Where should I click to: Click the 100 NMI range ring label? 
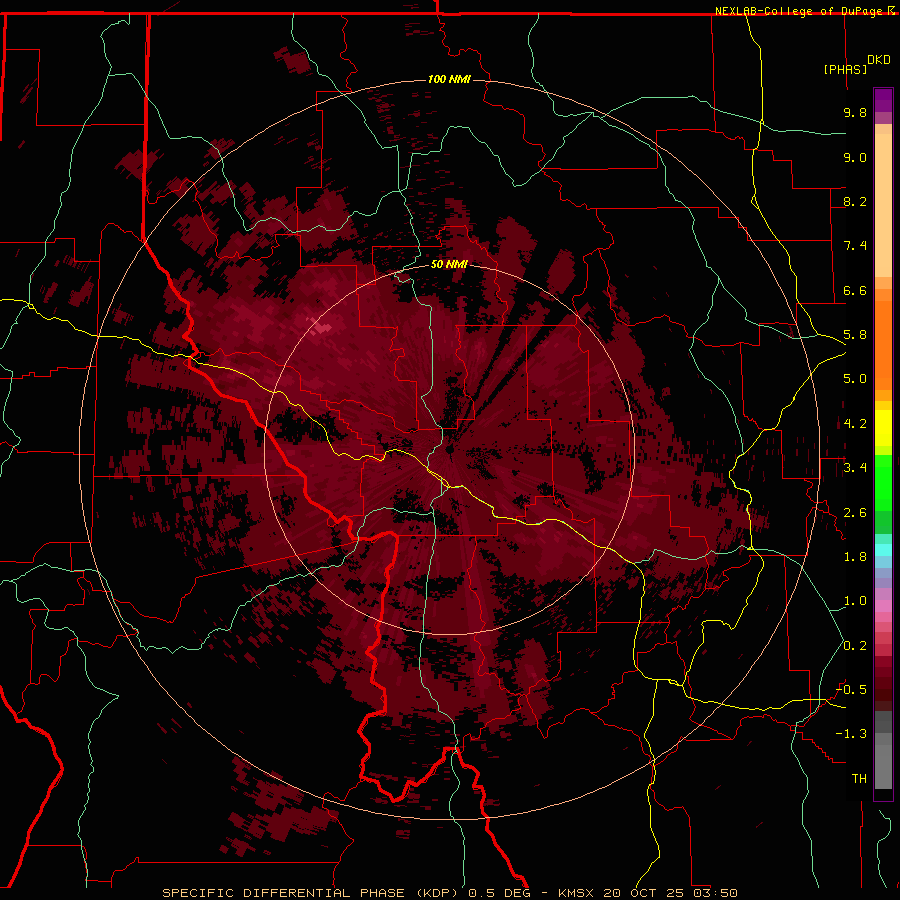point(449,79)
